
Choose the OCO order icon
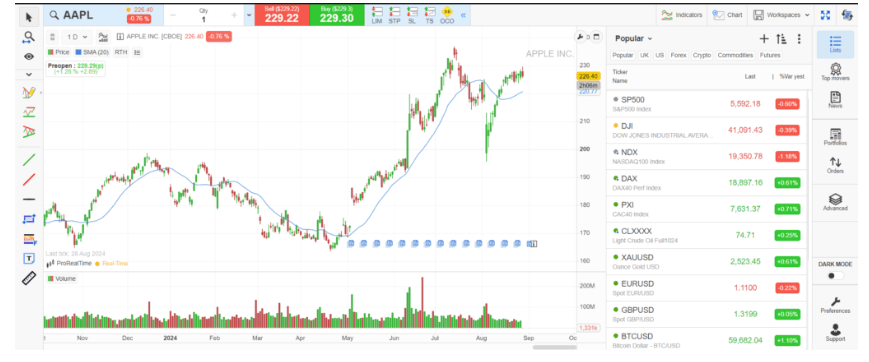point(447,16)
